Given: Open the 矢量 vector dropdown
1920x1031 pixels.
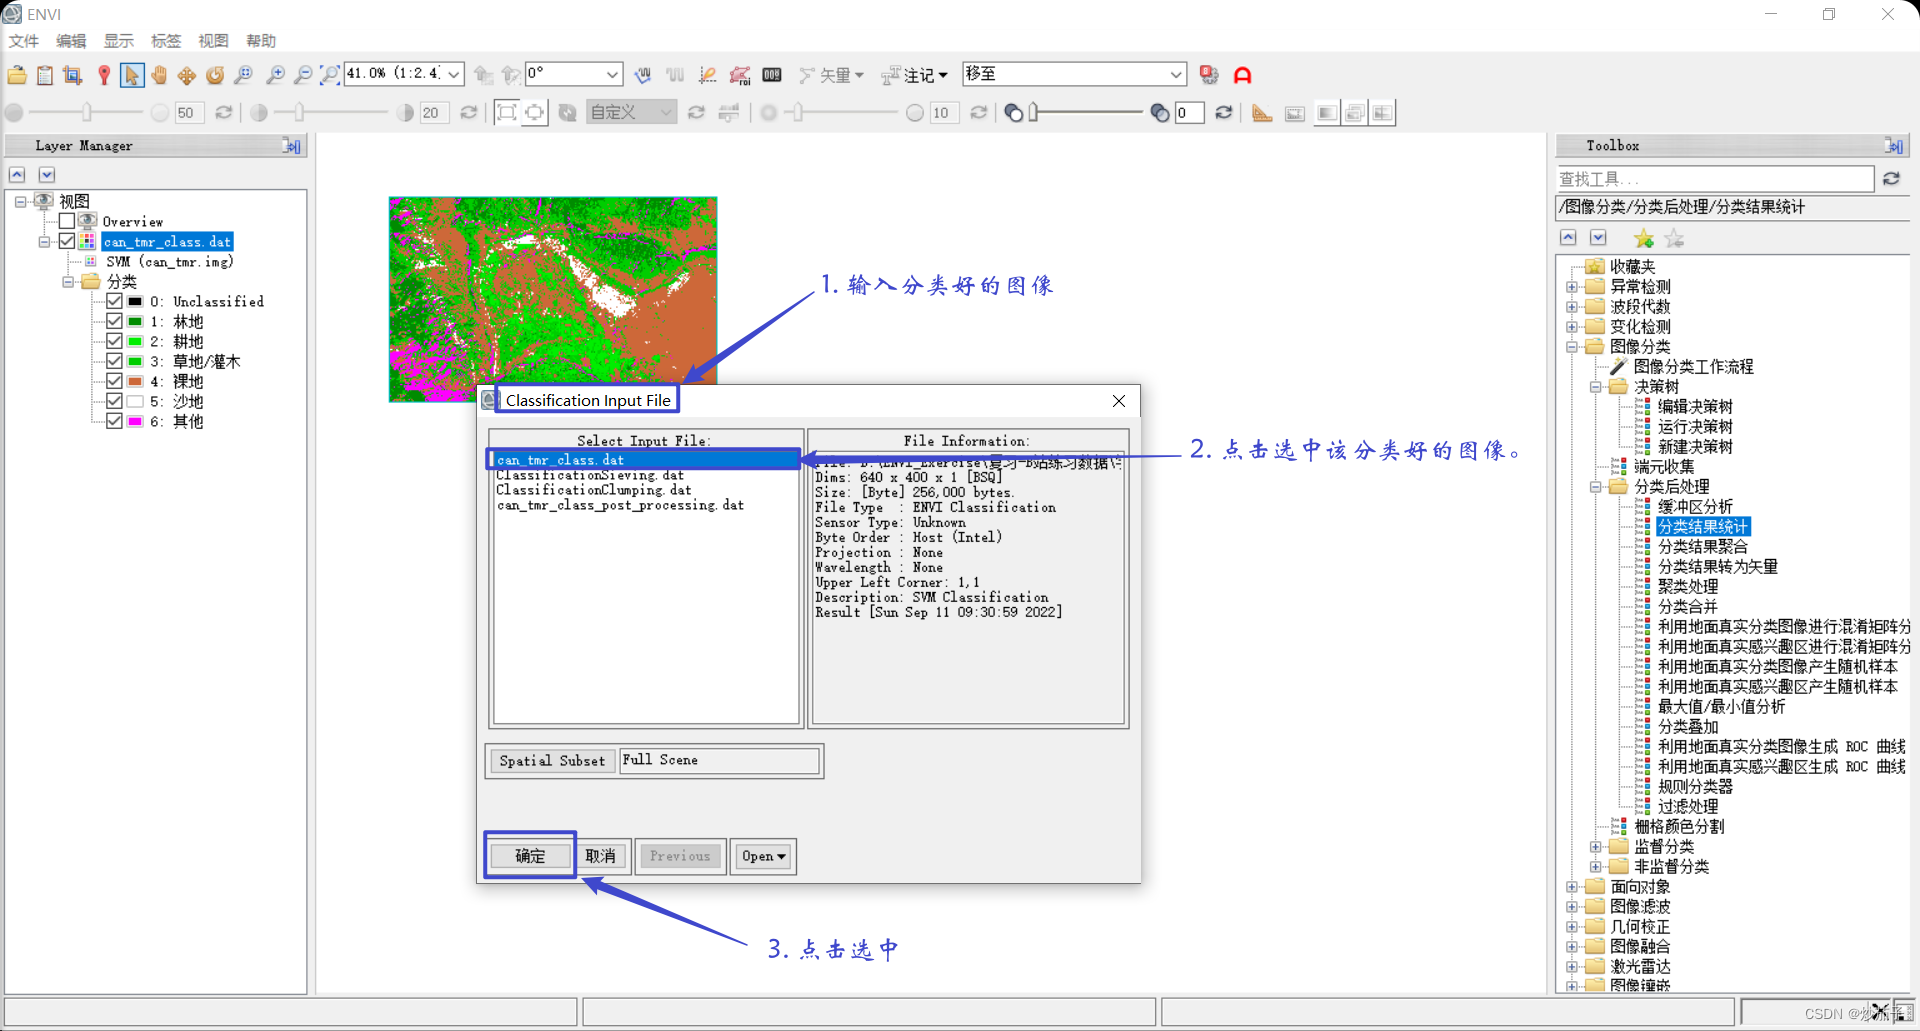Looking at the screenshot, I should coord(832,75).
